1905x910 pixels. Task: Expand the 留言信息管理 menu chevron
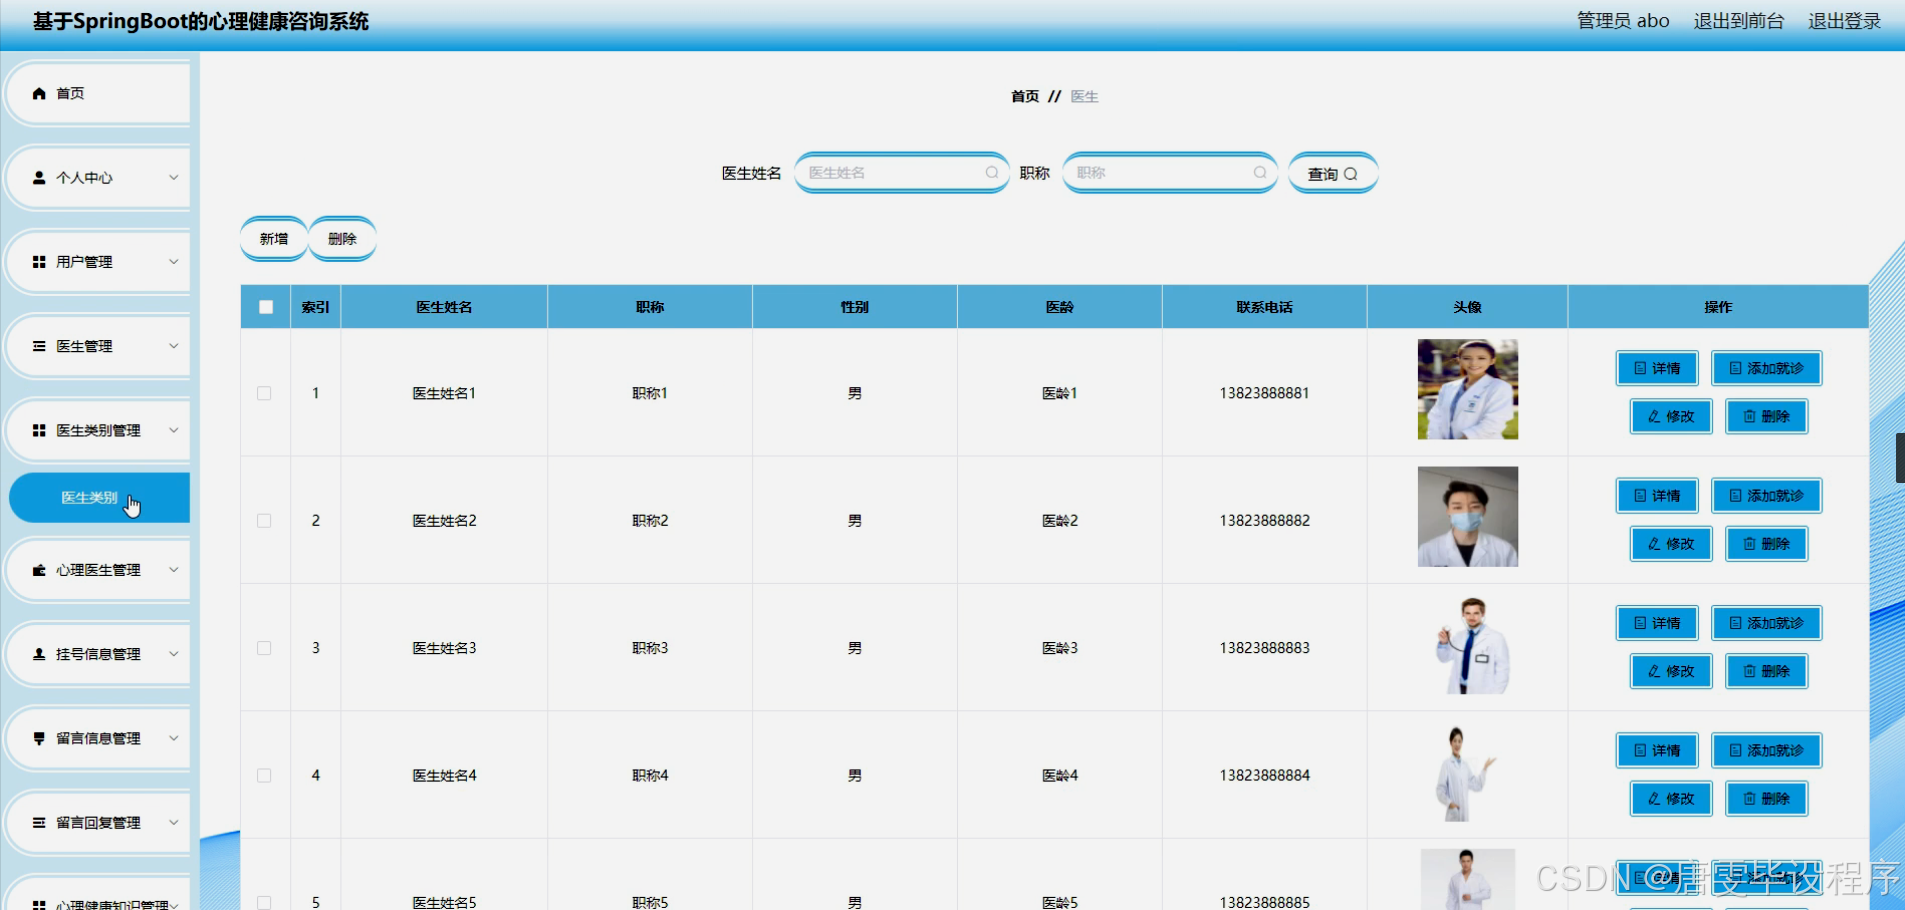point(173,738)
